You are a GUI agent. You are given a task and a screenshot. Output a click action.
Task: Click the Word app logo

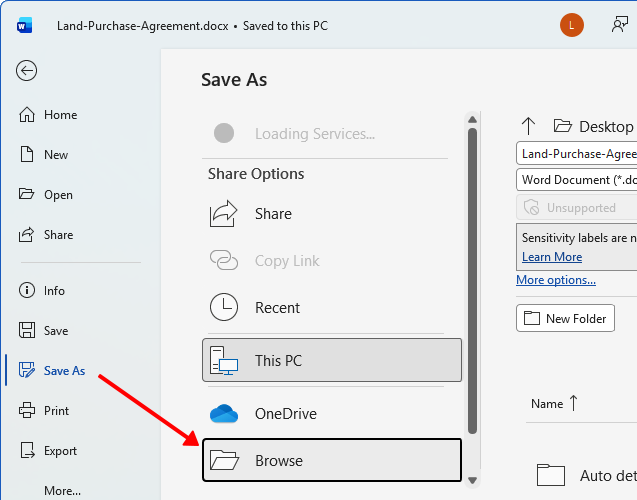[24, 26]
